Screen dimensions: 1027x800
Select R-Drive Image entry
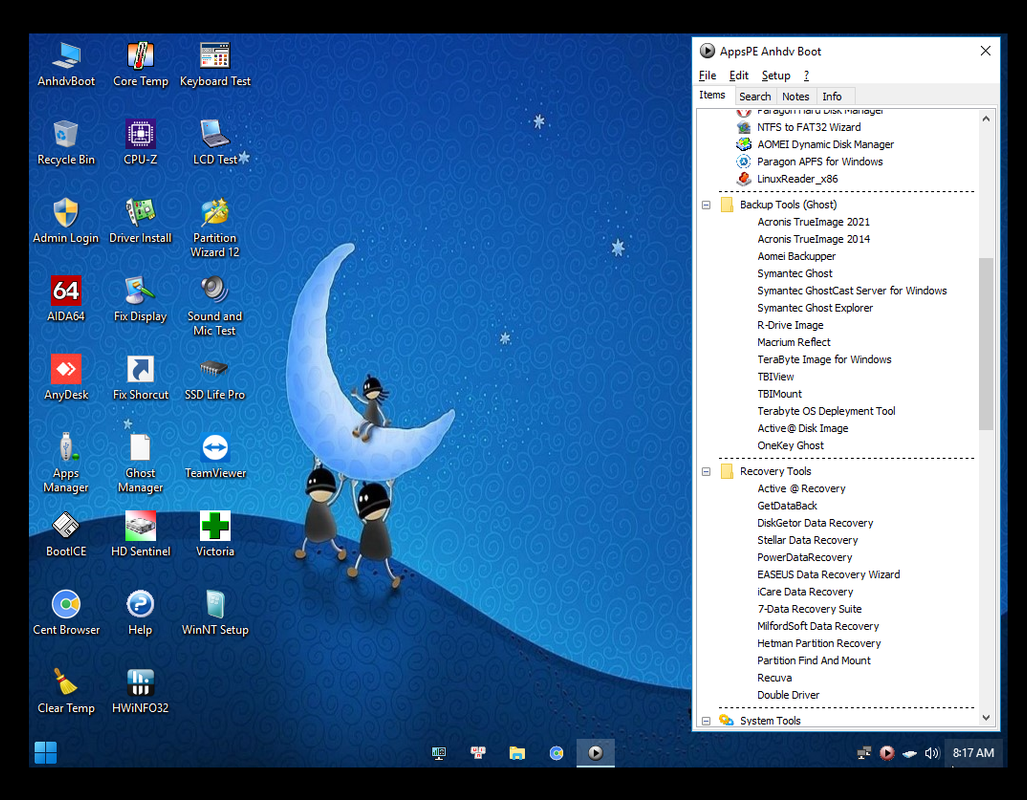point(790,326)
